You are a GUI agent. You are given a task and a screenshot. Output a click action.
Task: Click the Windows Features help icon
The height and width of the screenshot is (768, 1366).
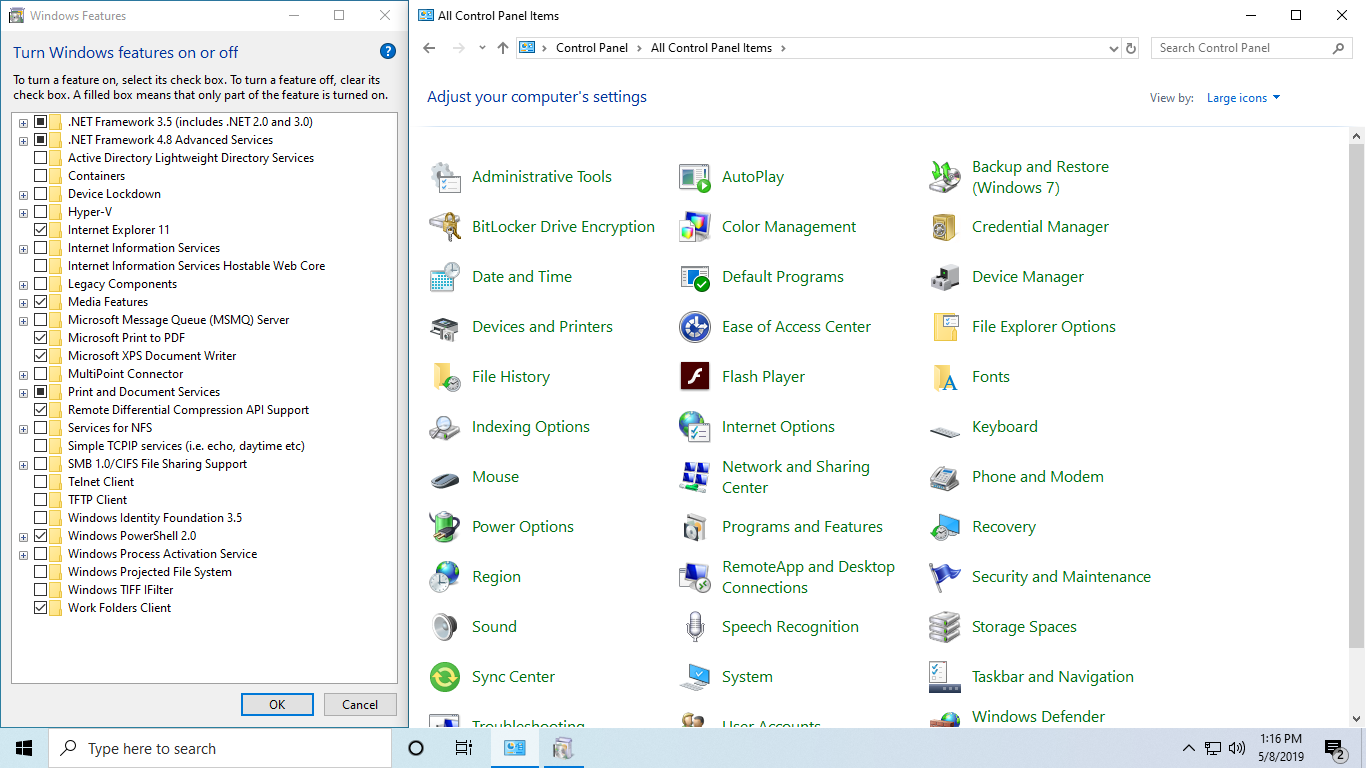[x=388, y=52]
